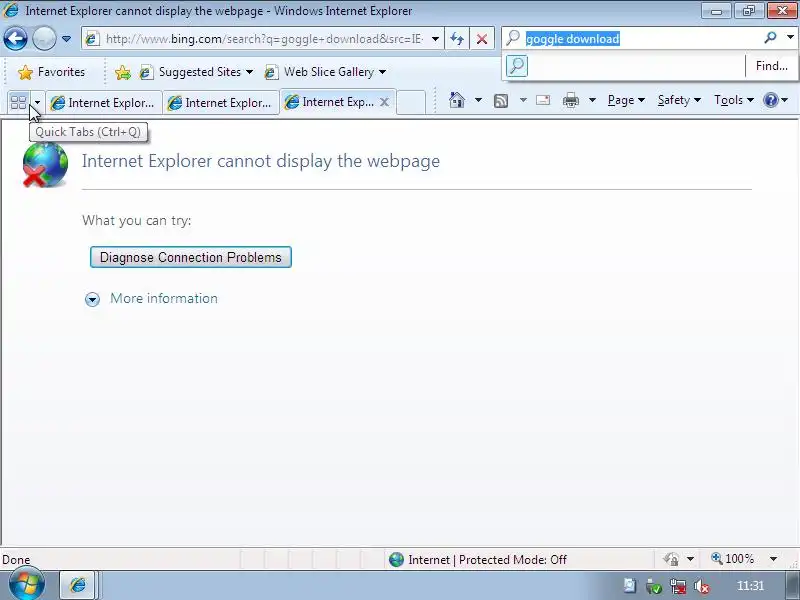Image resolution: width=800 pixels, height=600 pixels.
Task: Close the active tab with X
Action: pos(385,102)
